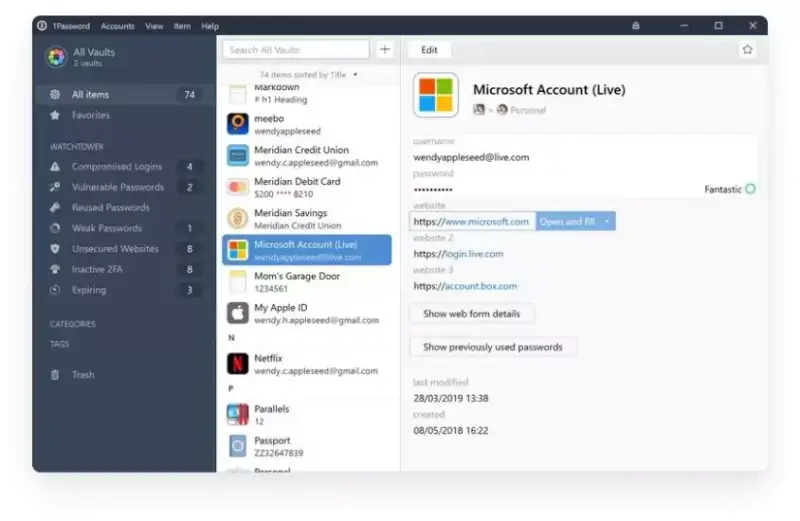800x521 pixels.
Task: Mark item as favorite with star icon
Action: click(747, 49)
